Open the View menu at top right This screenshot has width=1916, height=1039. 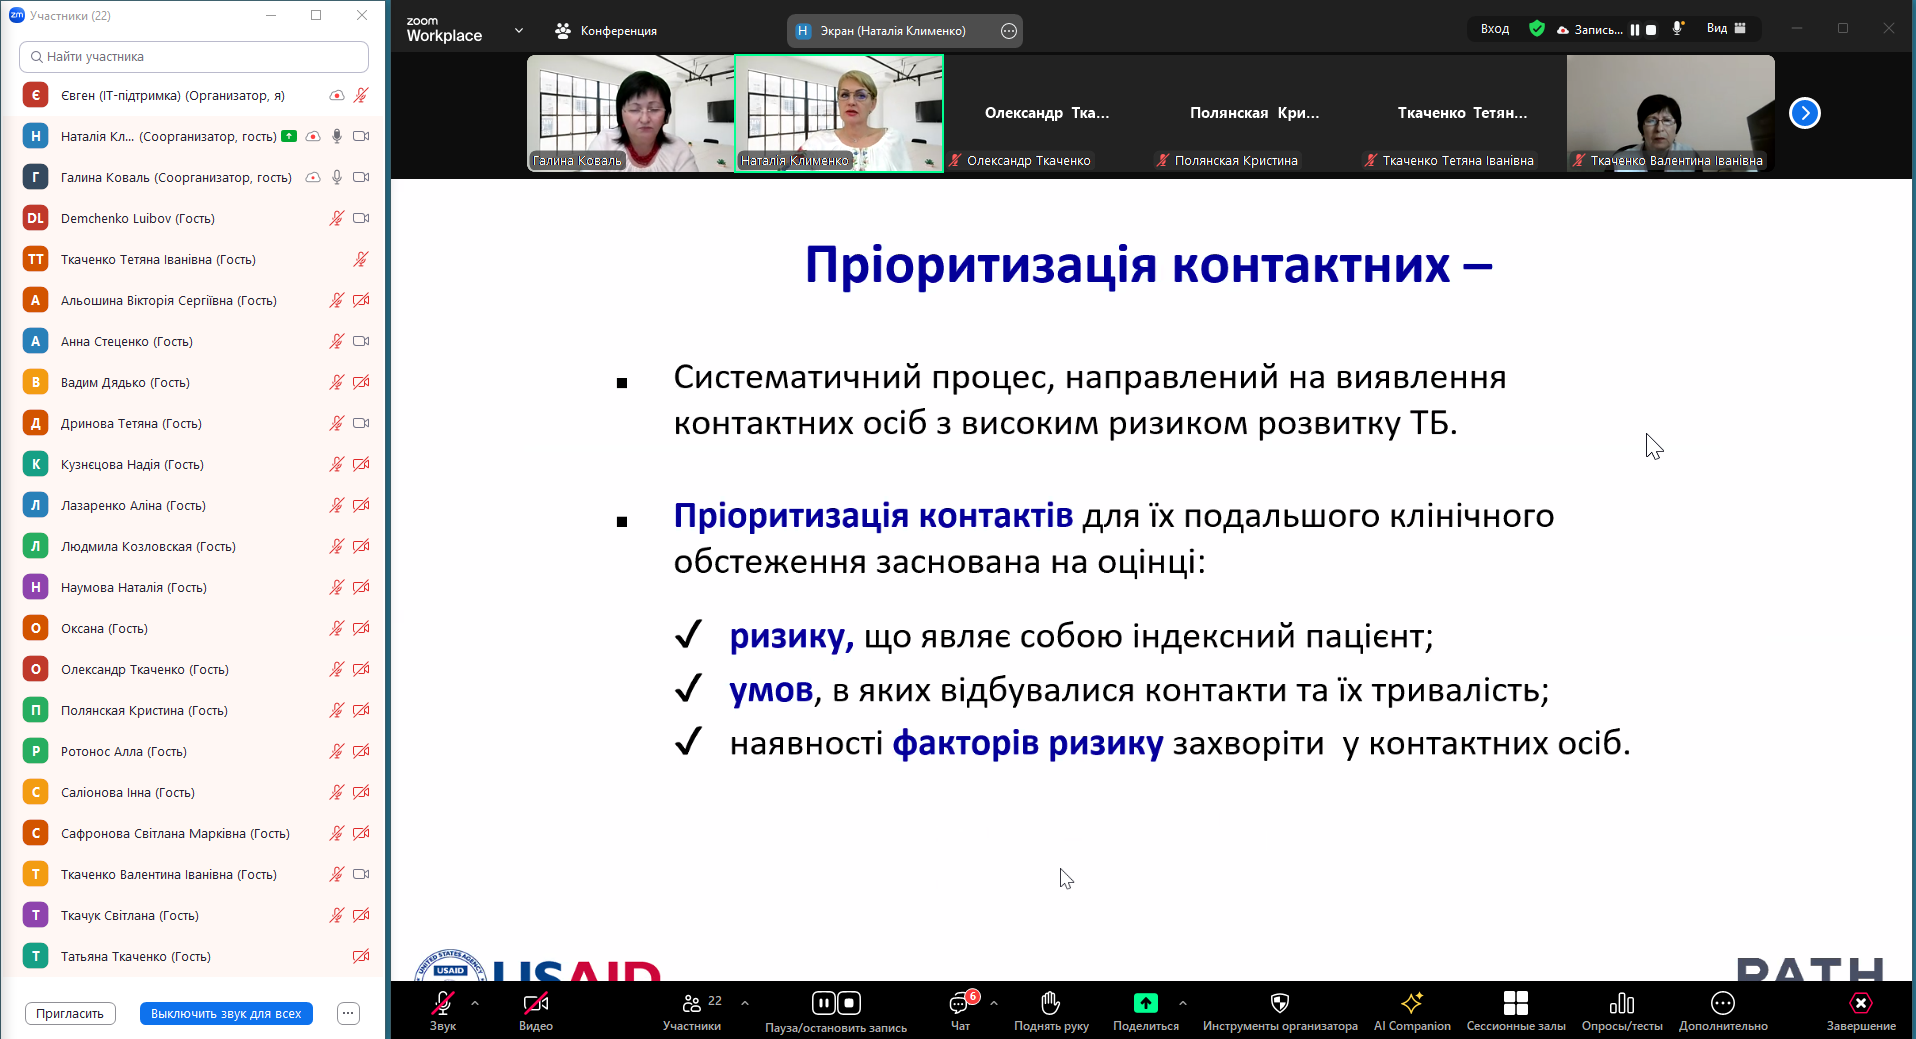point(1726,29)
